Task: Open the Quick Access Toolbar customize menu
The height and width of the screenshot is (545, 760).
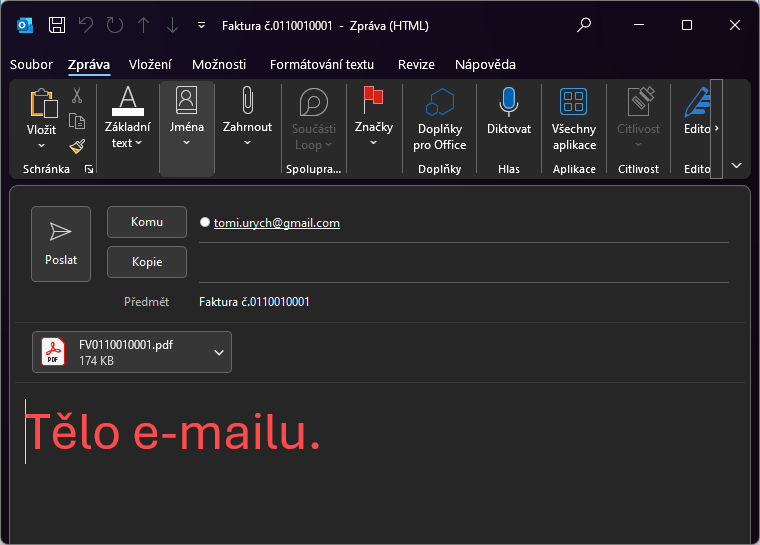Action: click(x=201, y=25)
